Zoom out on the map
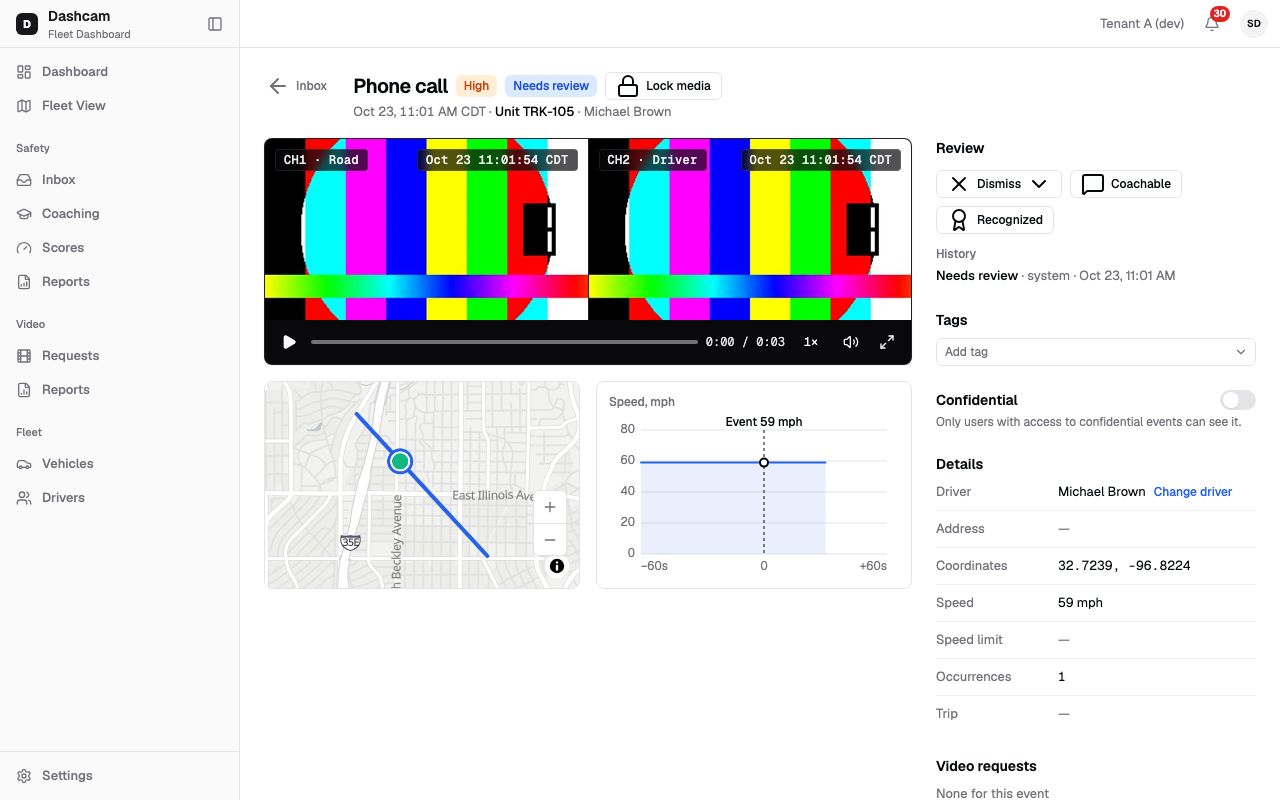 [x=550, y=540]
